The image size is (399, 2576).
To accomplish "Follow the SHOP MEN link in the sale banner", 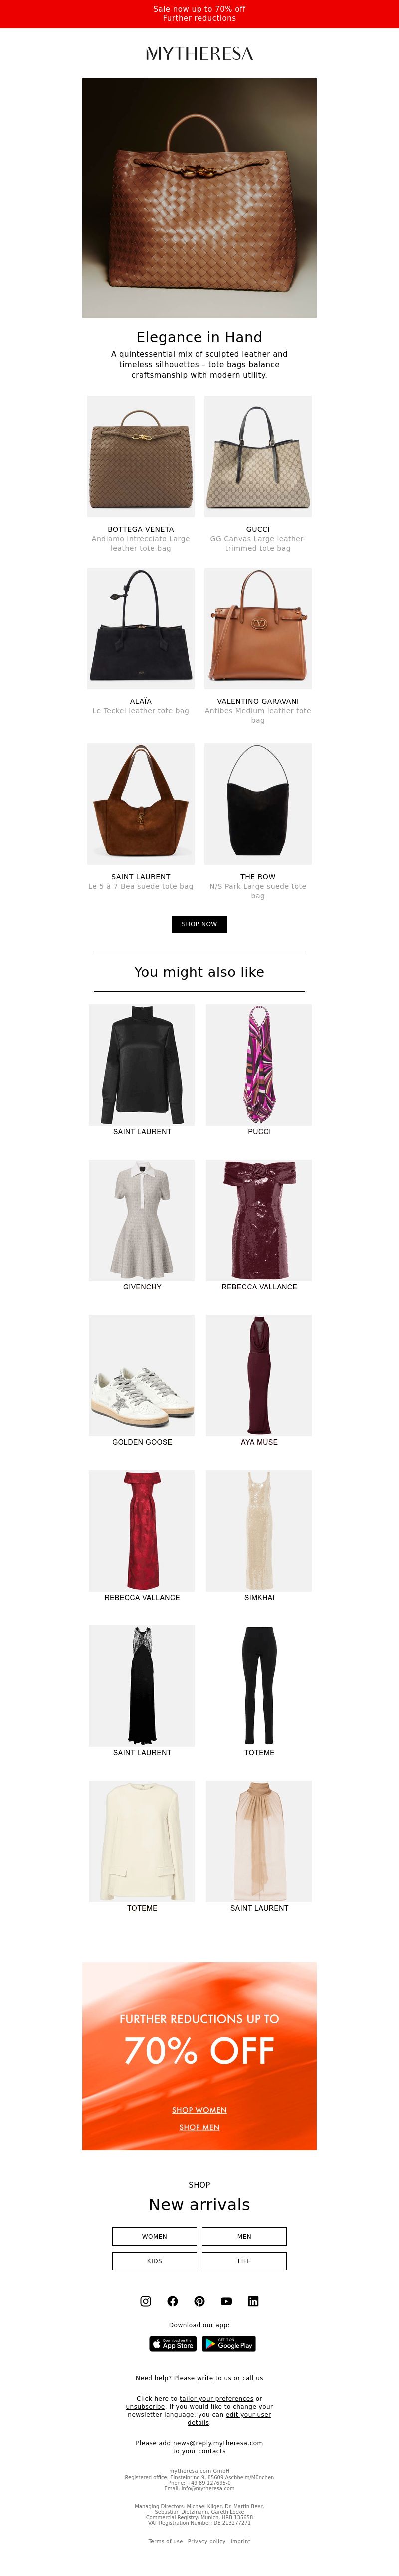I will click(199, 2127).
